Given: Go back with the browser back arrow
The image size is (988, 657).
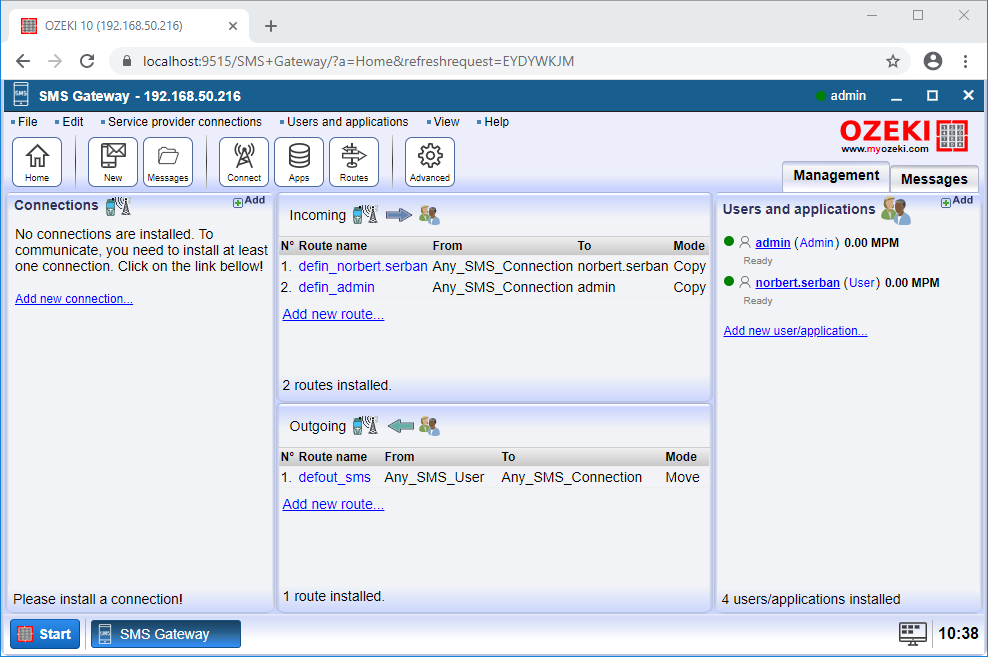Looking at the screenshot, I should click(23, 61).
